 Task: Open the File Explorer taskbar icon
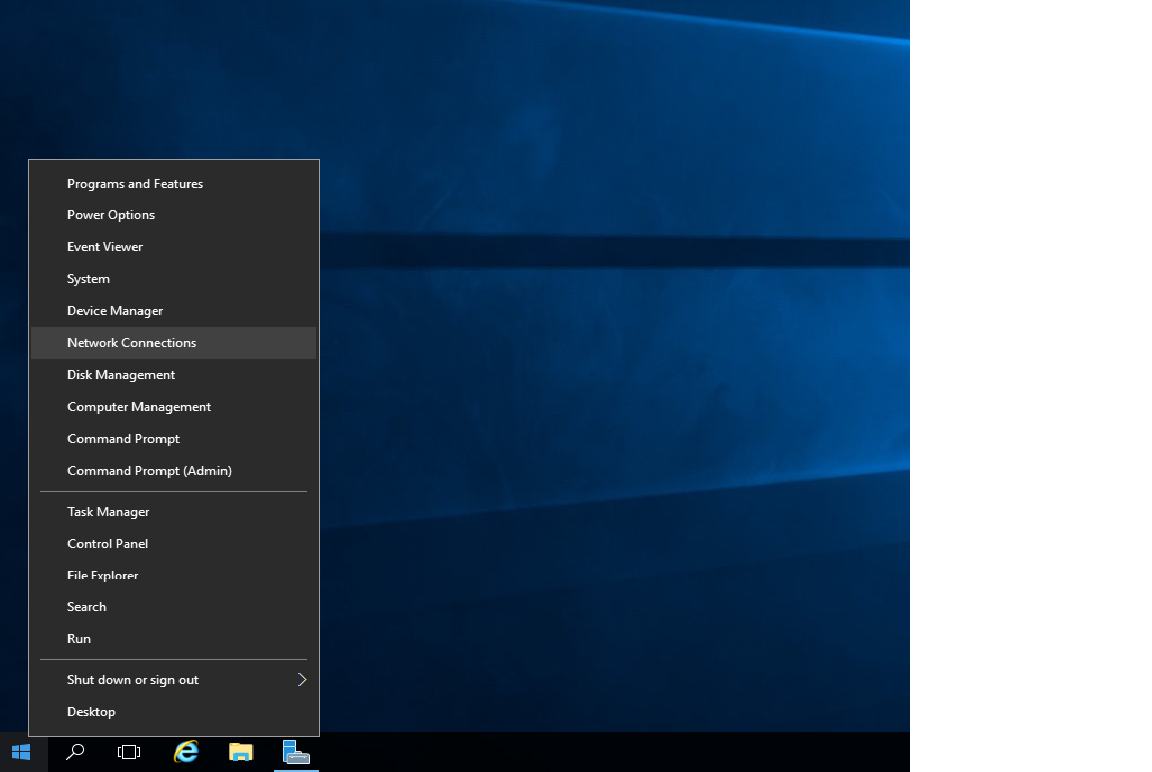click(241, 752)
